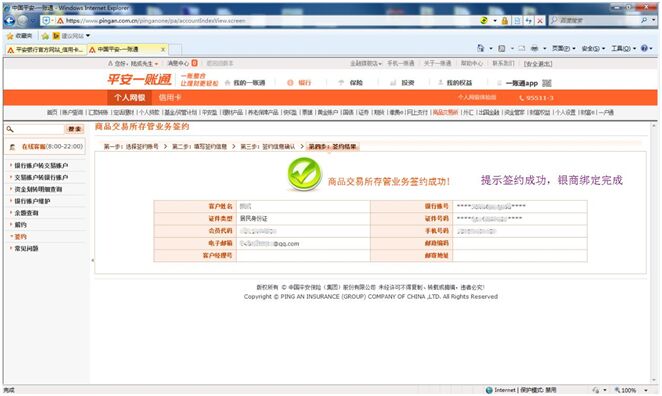Click the 保险 umbrella icon in top navigation
The image size is (662, 396).
point(341,83)
